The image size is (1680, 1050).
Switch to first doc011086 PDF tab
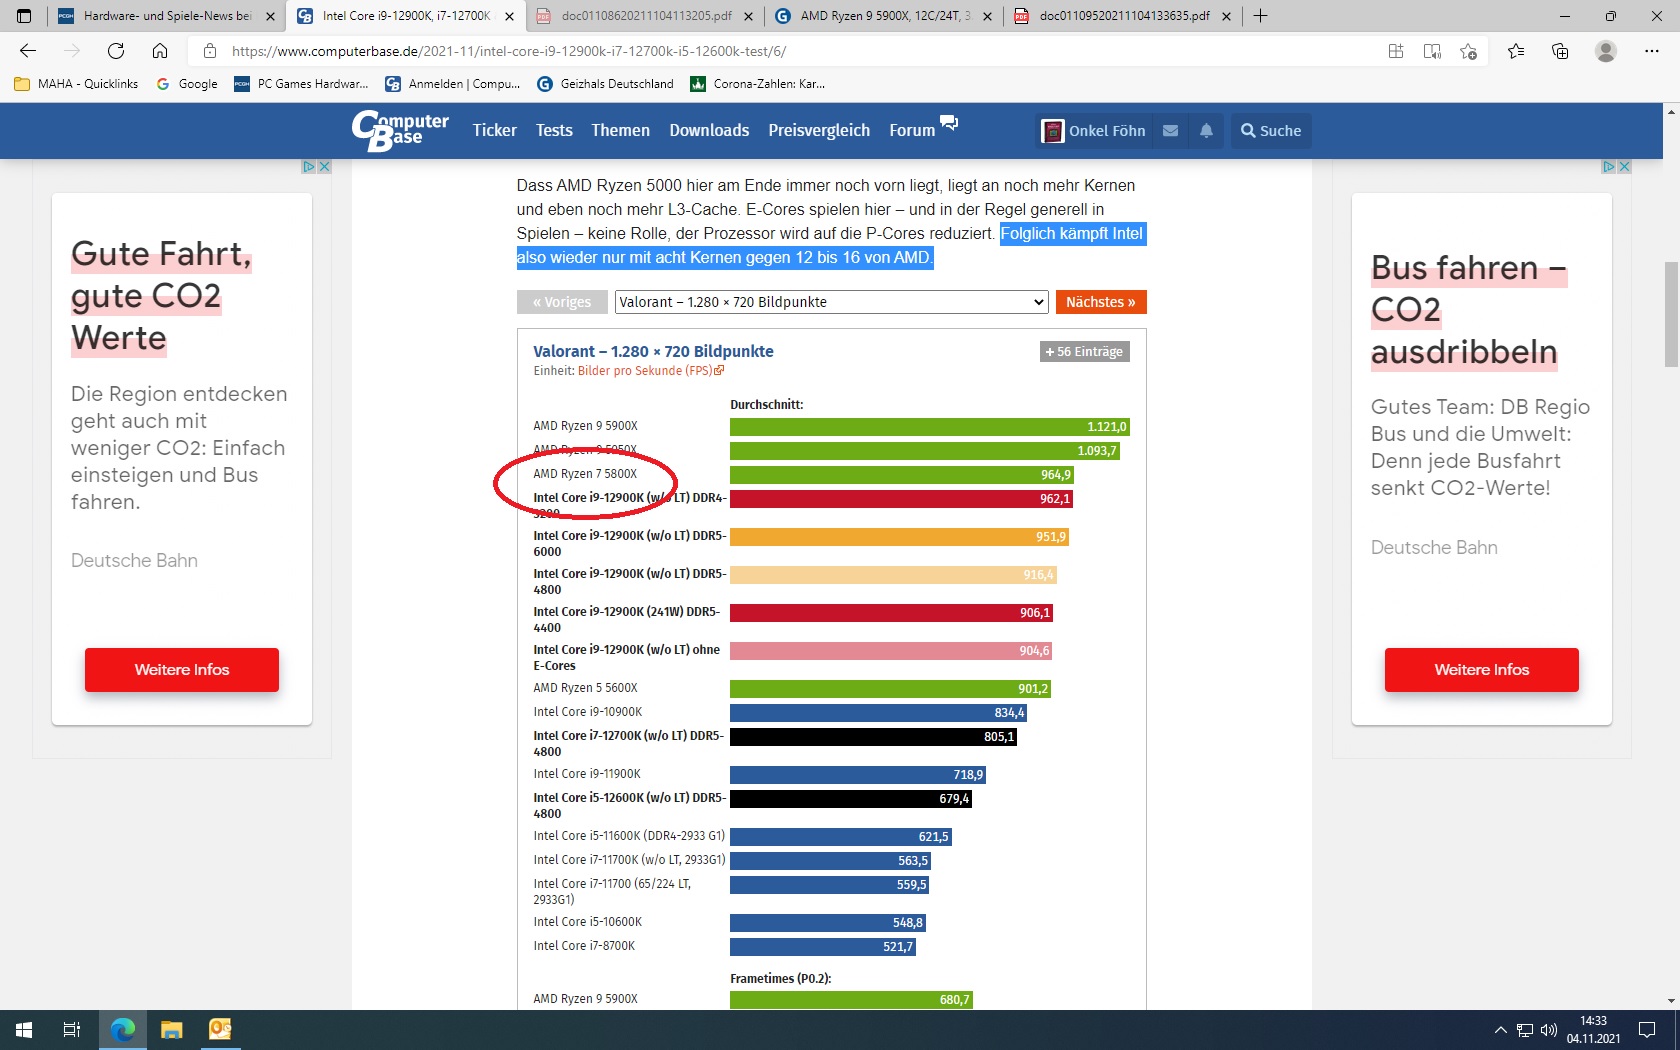pyautogui.click(x=647, y=16)
